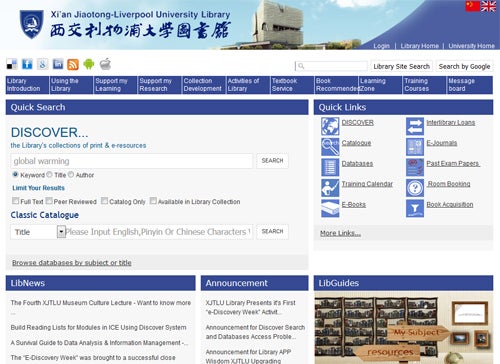Click the Interlibrary Loans arrows icon

pyautogui.click(x=415, y=126)
